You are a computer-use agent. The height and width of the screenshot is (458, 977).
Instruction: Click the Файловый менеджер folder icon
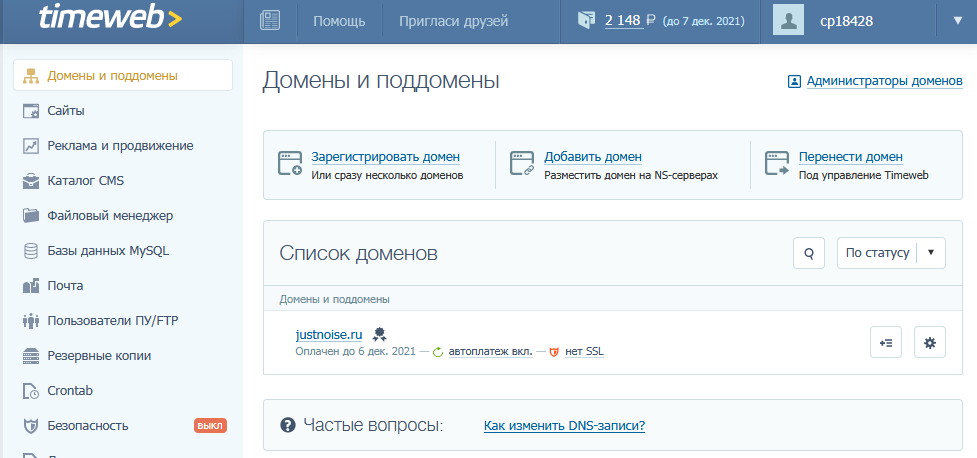point(31,216)
